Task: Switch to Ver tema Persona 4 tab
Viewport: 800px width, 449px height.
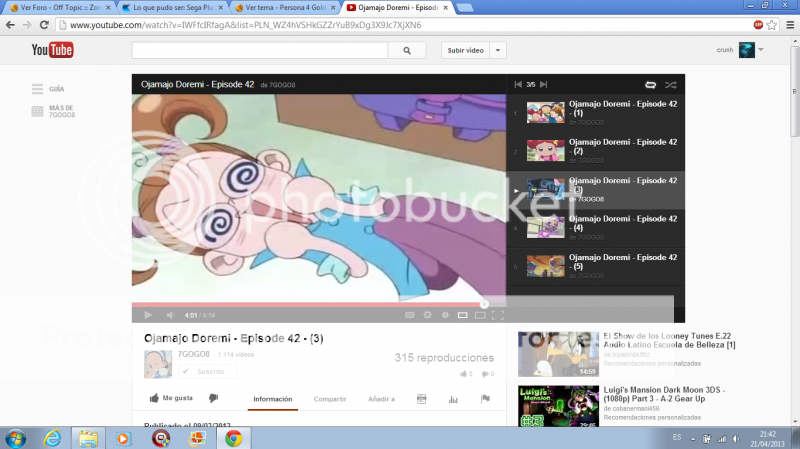Action: (285, 8)
